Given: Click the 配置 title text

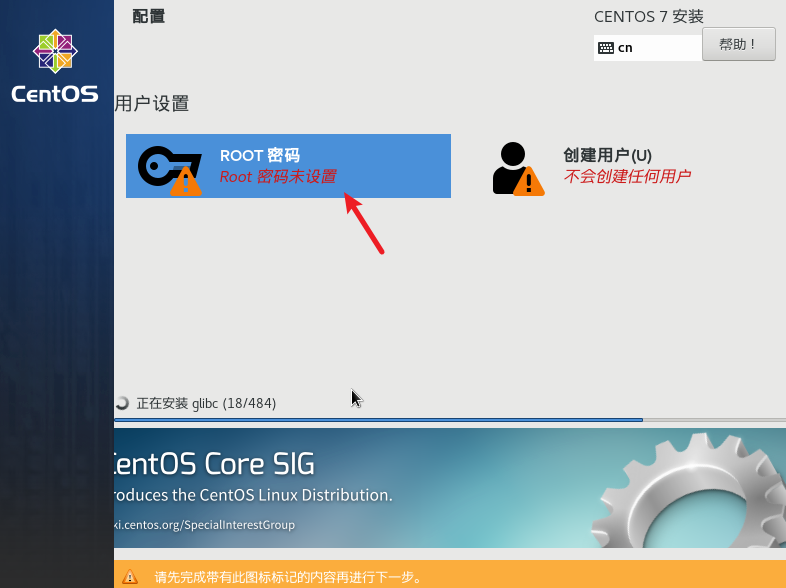Looking at the screenshot, I should point(148,17).
